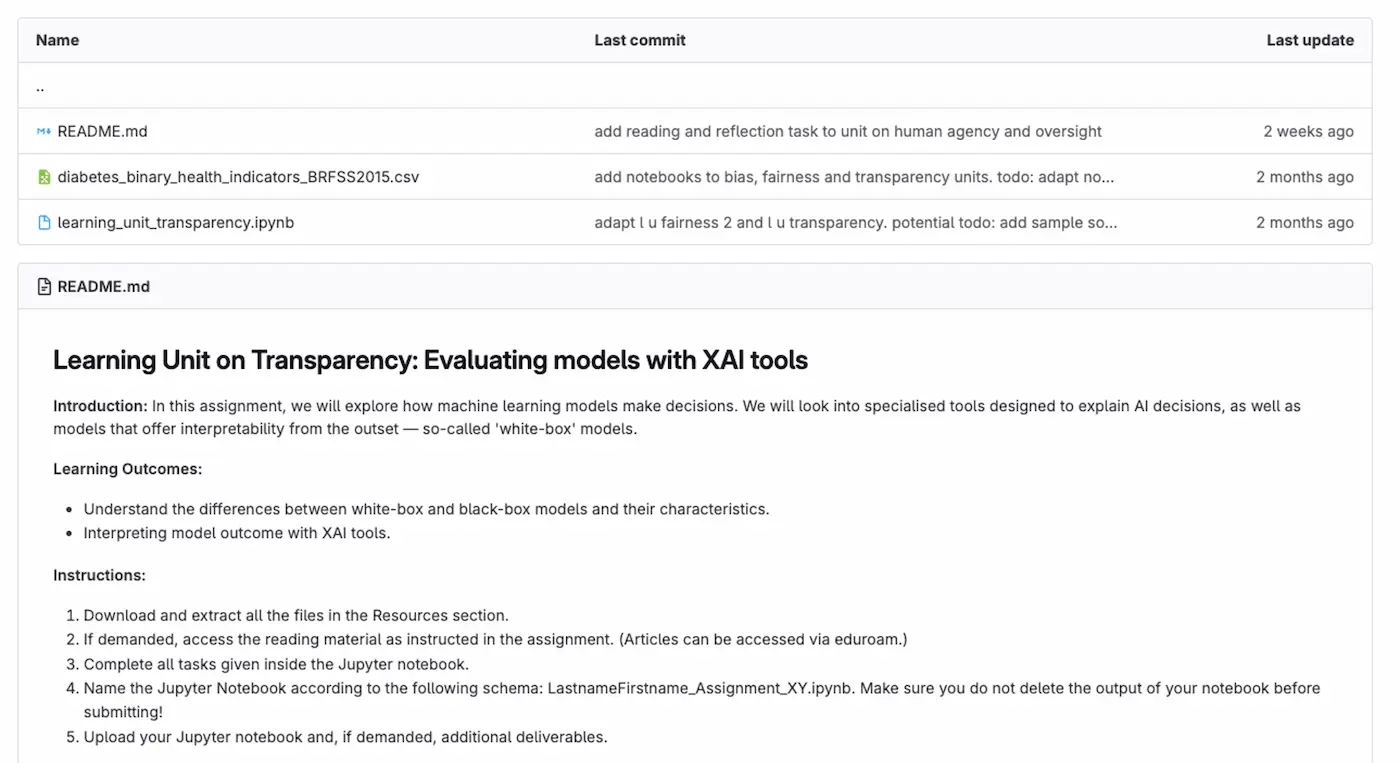Open the learning_unit_transparency.ipynb notebook
This screenshot has height=763, width=1400.
point(175,222)
